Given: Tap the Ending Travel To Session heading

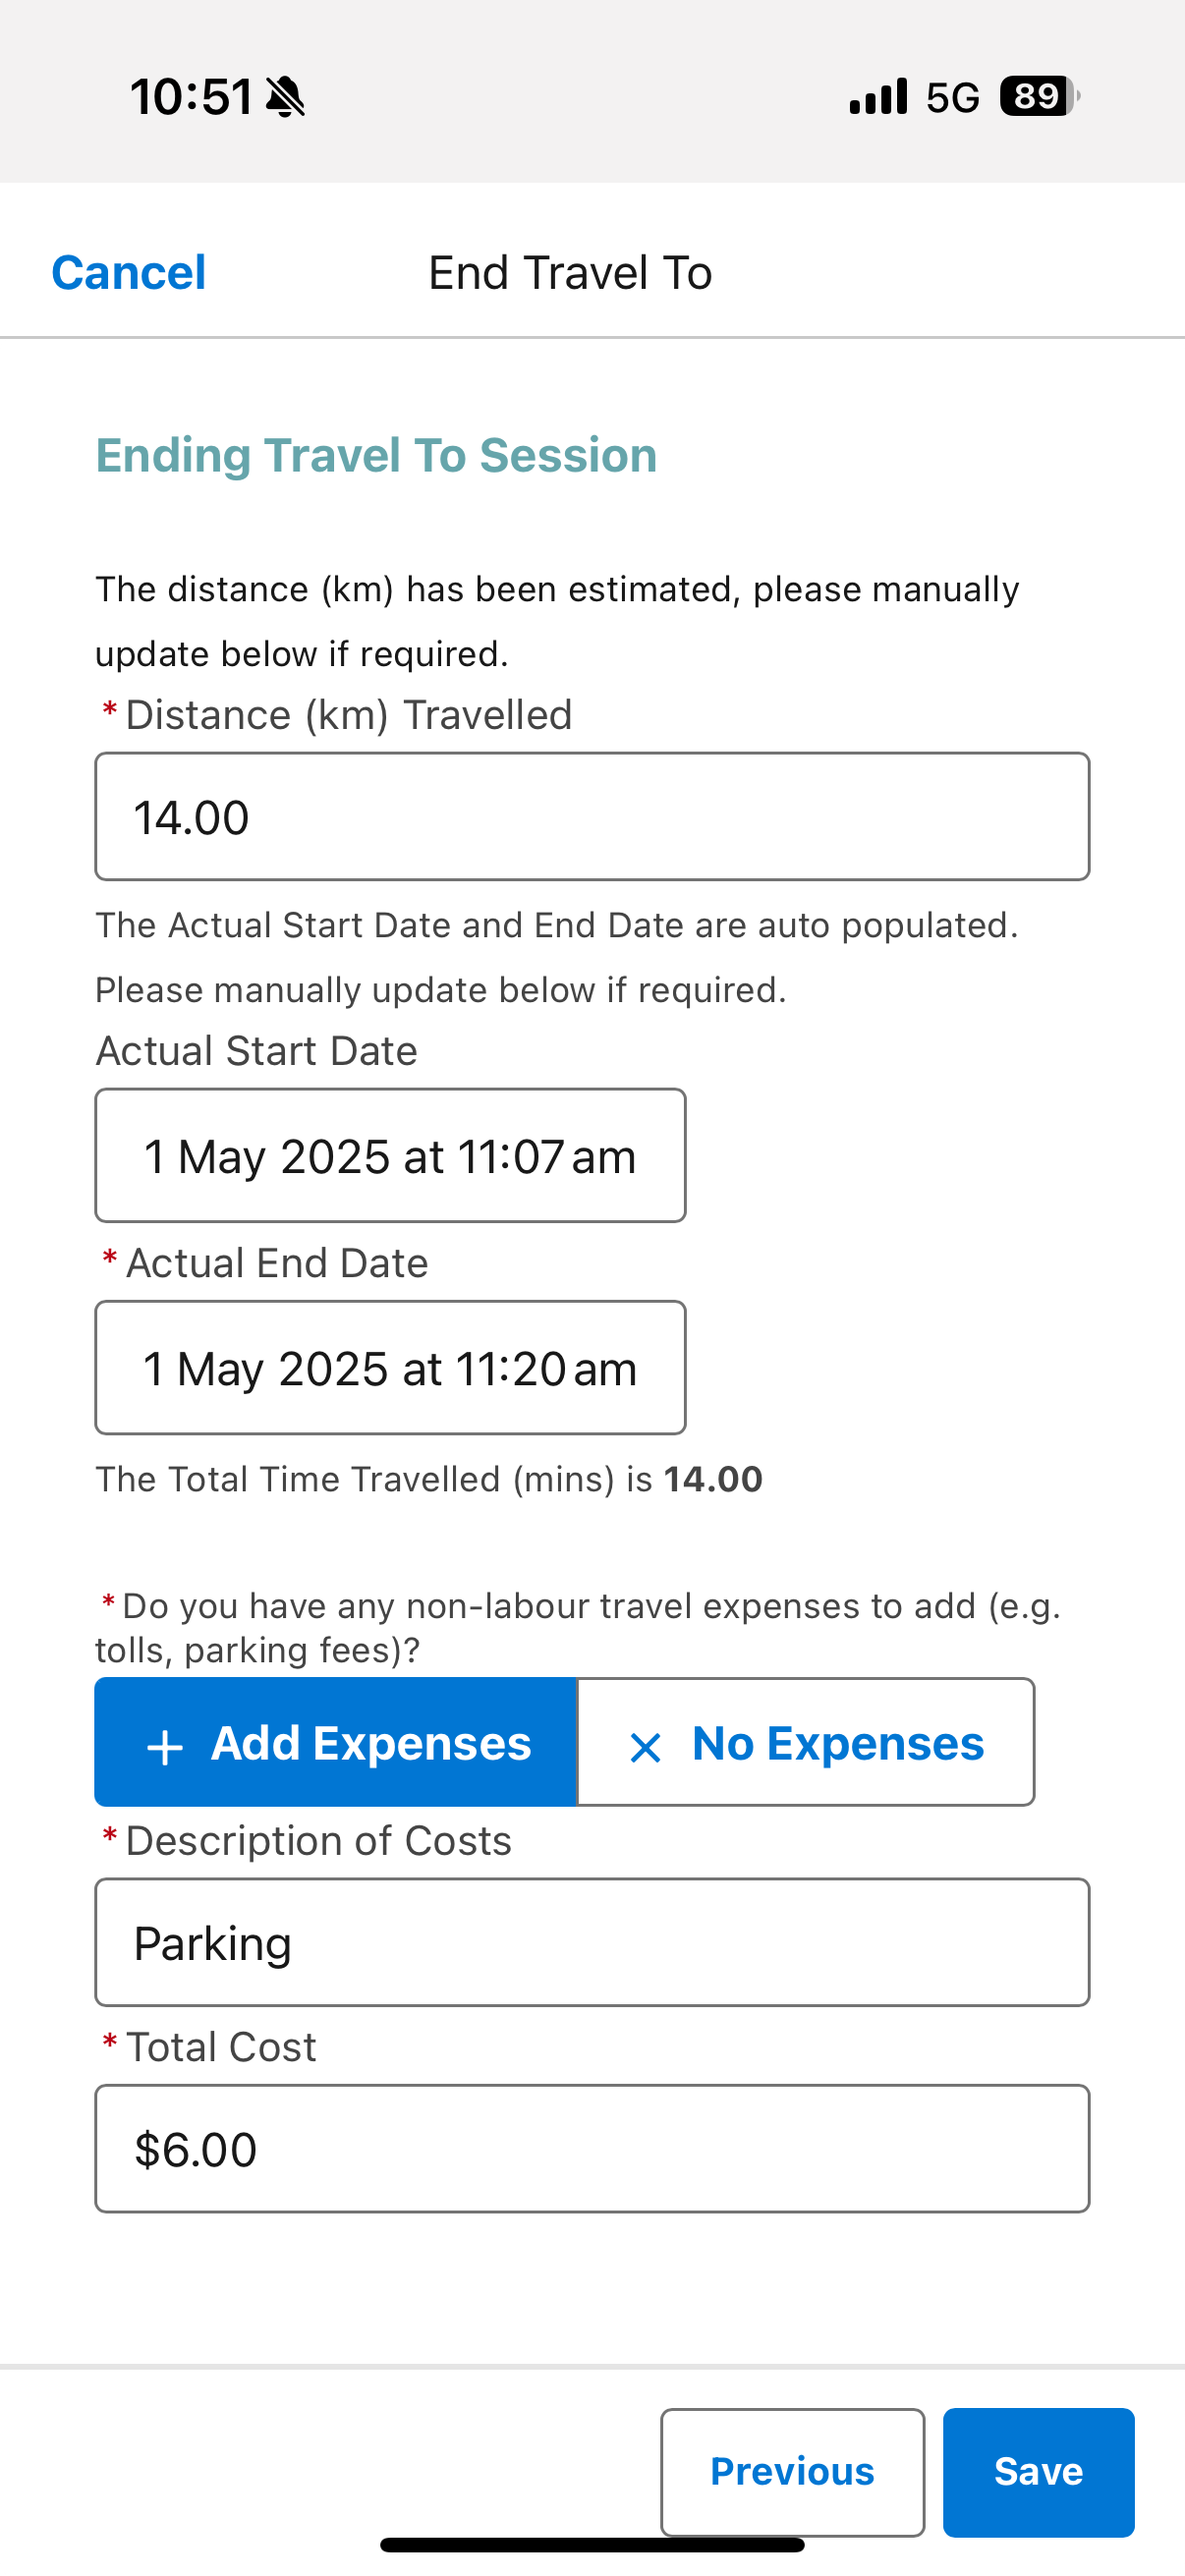Looking at the screenshot, I should click(376, 455).
